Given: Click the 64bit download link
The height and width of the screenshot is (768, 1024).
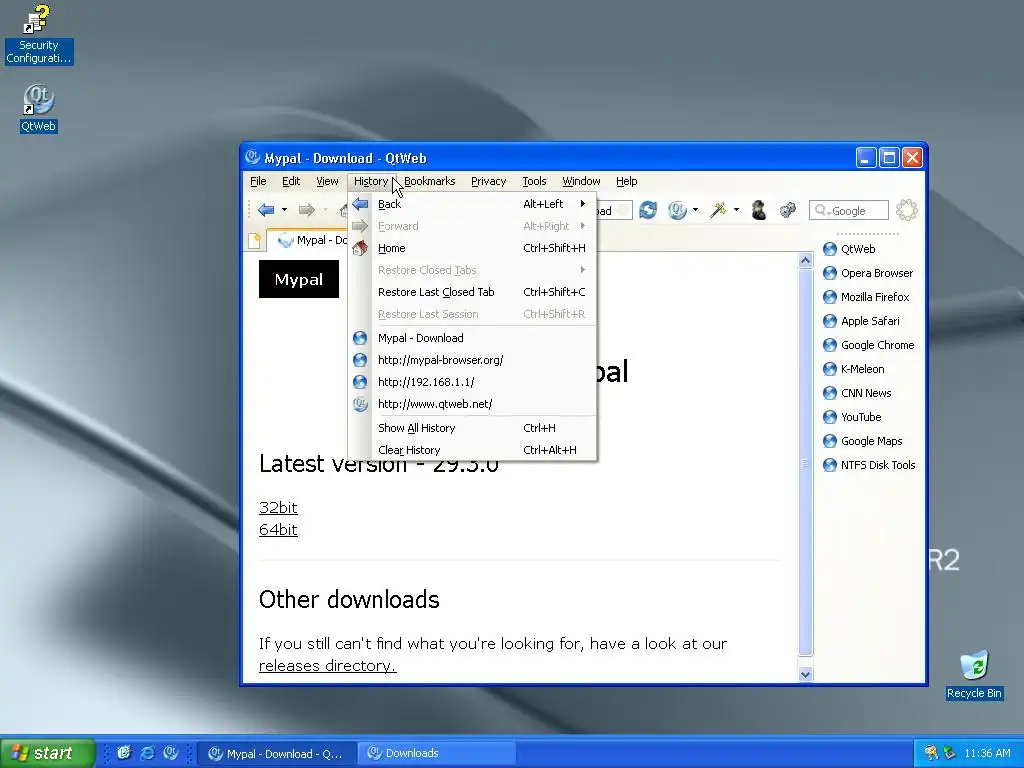Looking at the screenshot, I should 278,530.
